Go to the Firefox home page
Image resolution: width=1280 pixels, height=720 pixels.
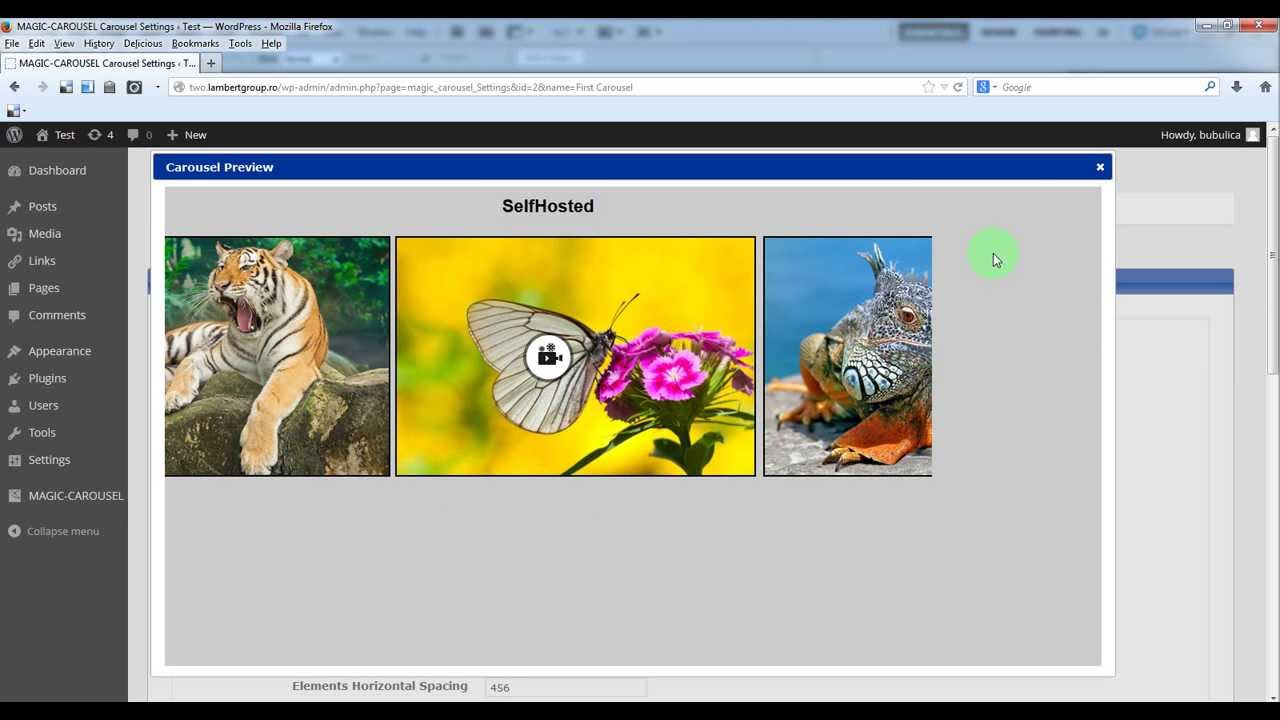[x=1265, y=87]
